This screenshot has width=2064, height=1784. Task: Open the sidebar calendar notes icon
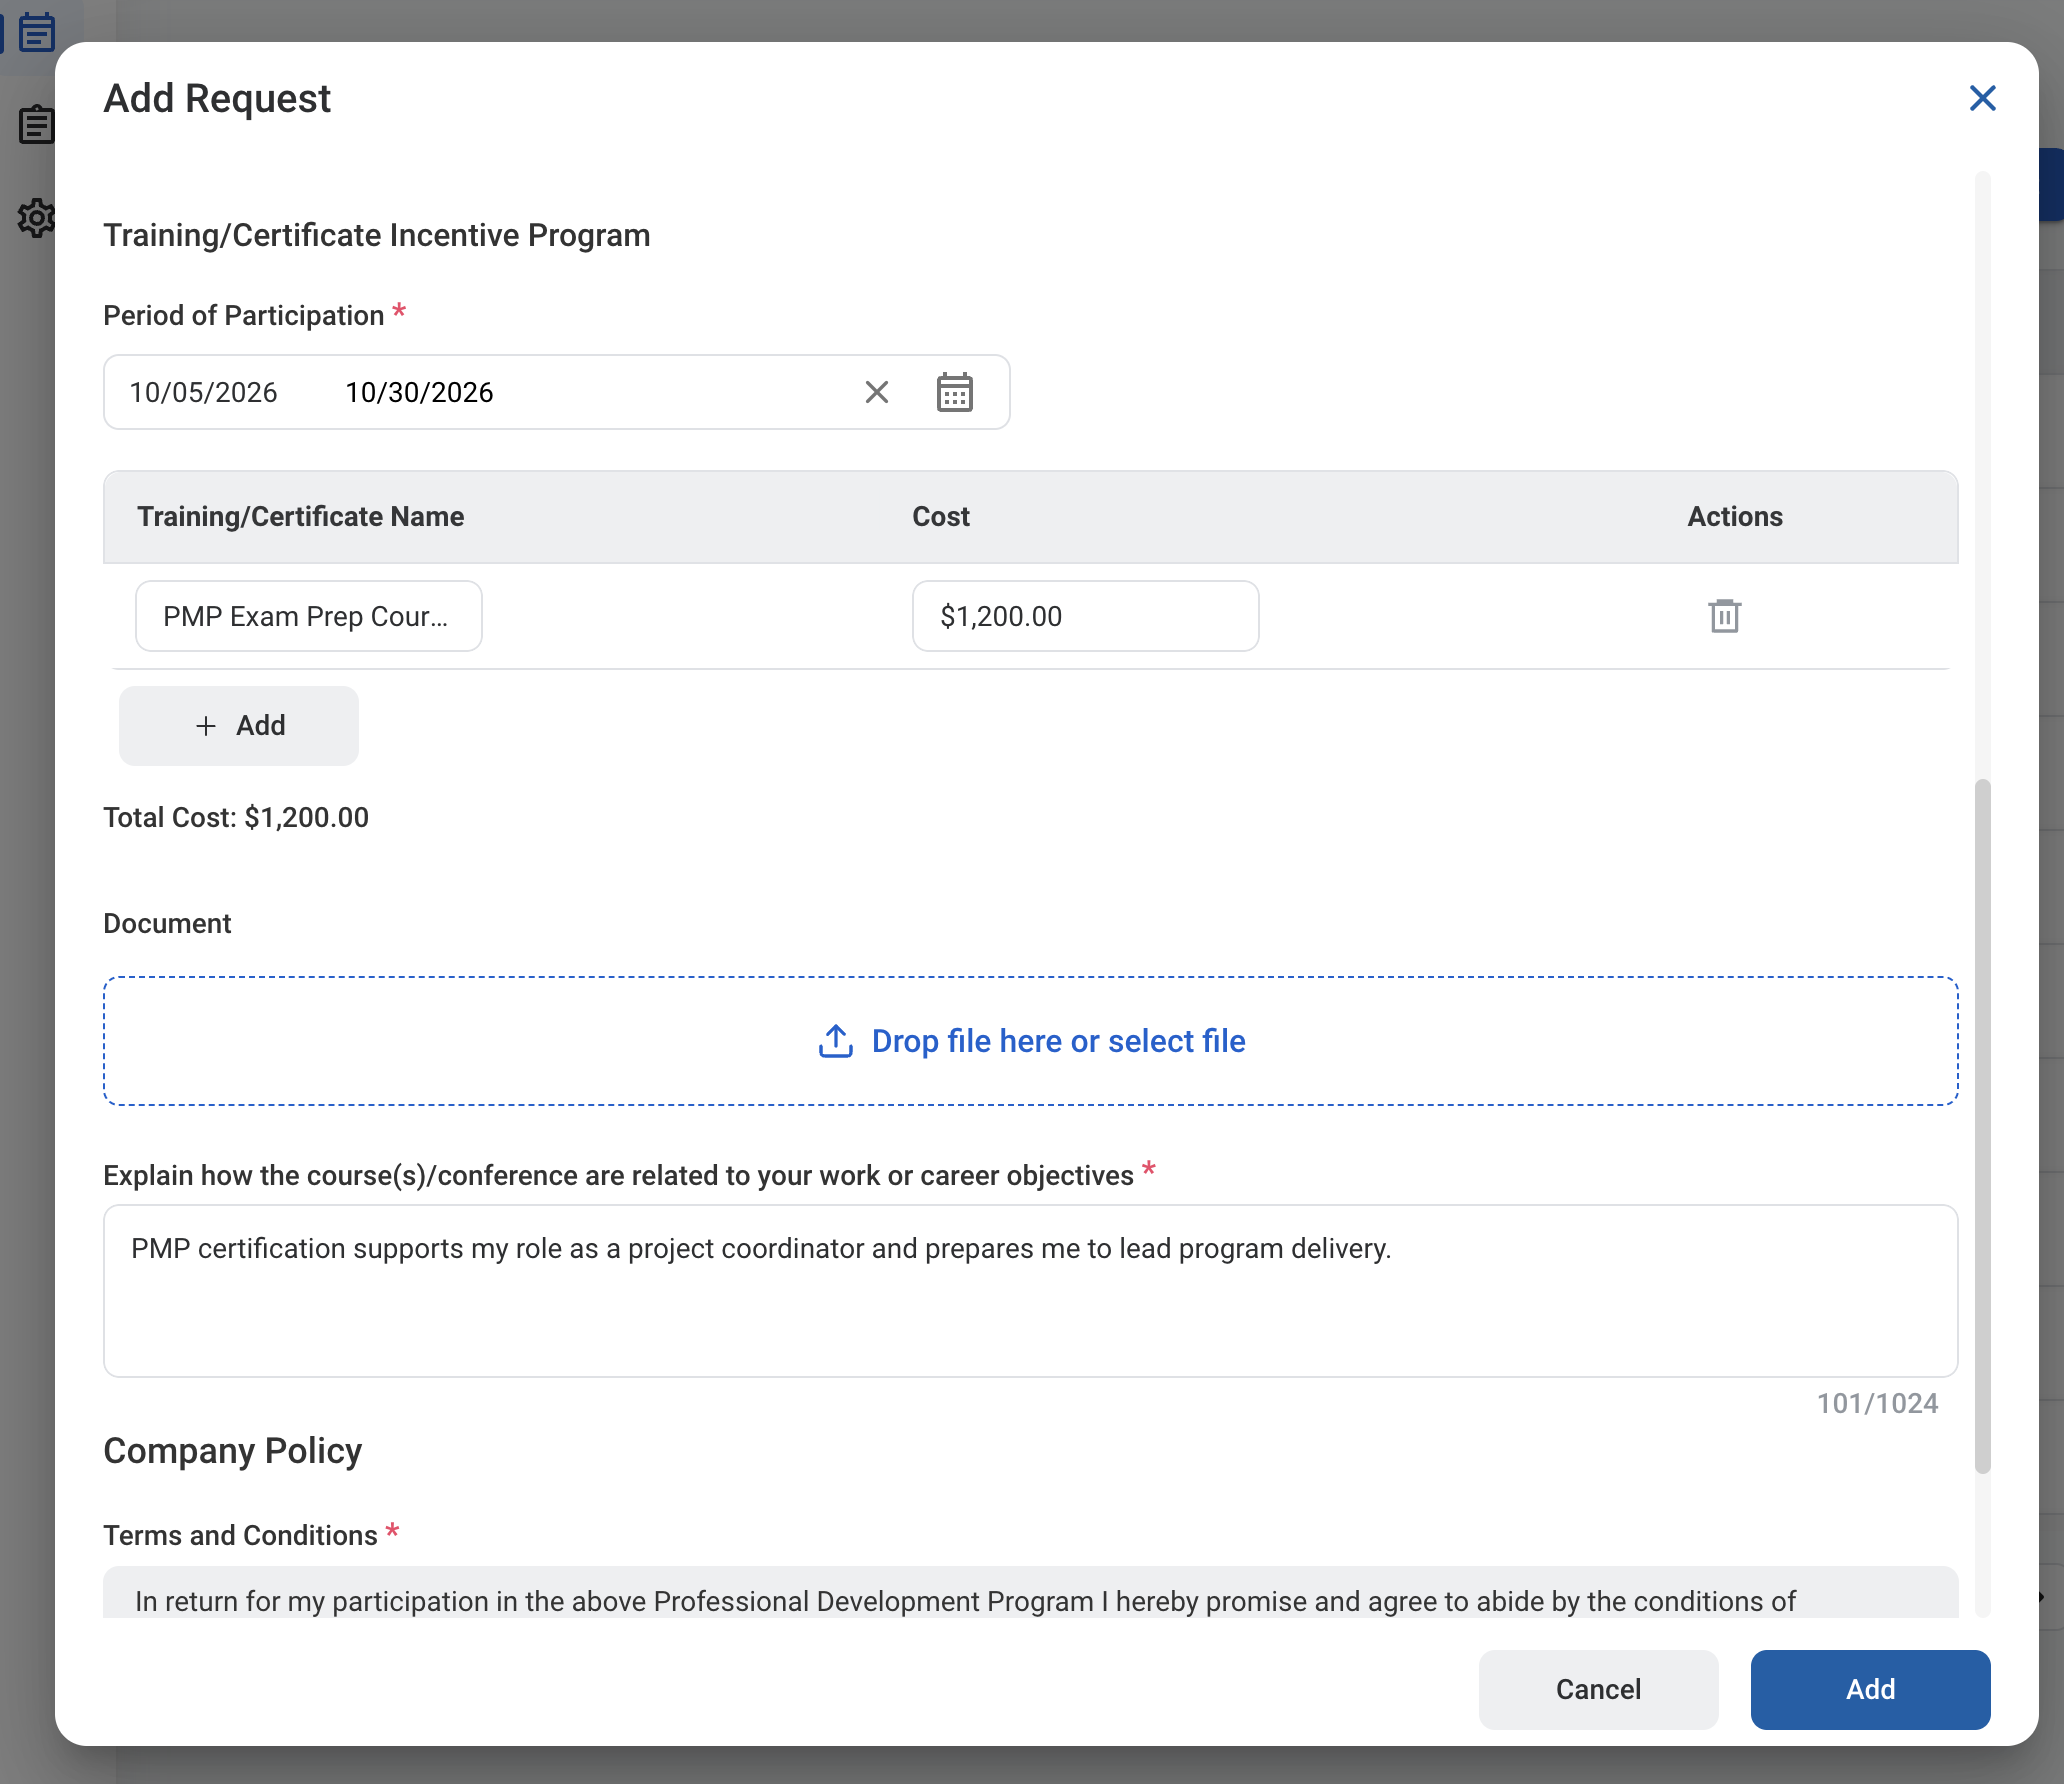coord(37,33)
